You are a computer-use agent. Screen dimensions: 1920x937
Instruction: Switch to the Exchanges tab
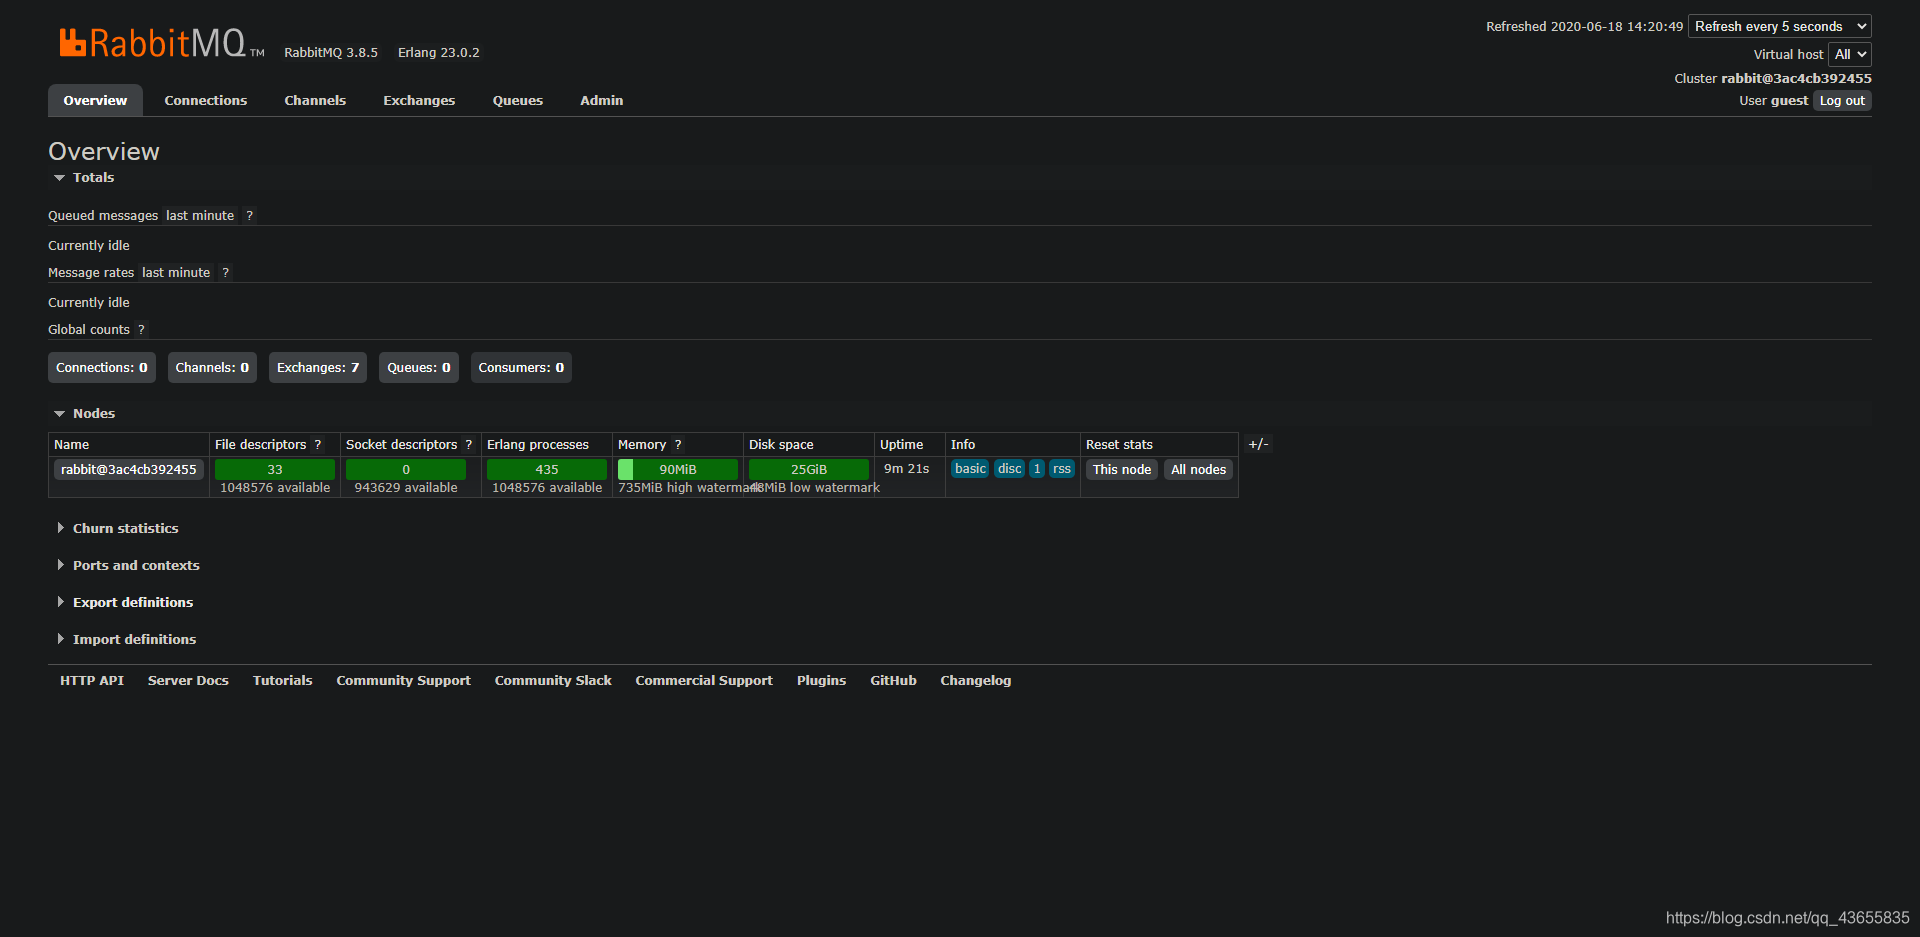[419, 100]
